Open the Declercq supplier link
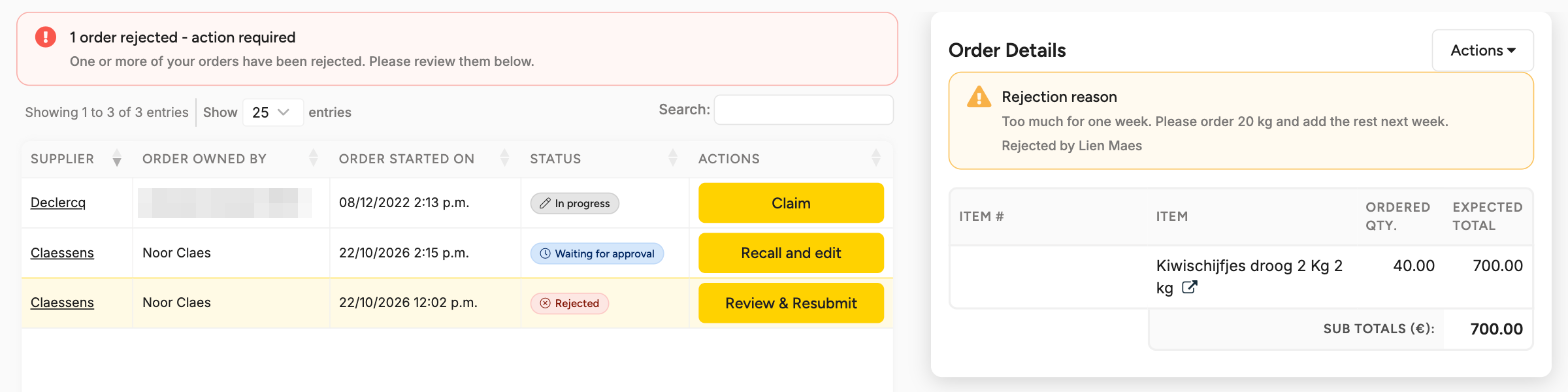The height and width of the screenshot is (392, 1568). 58,203
